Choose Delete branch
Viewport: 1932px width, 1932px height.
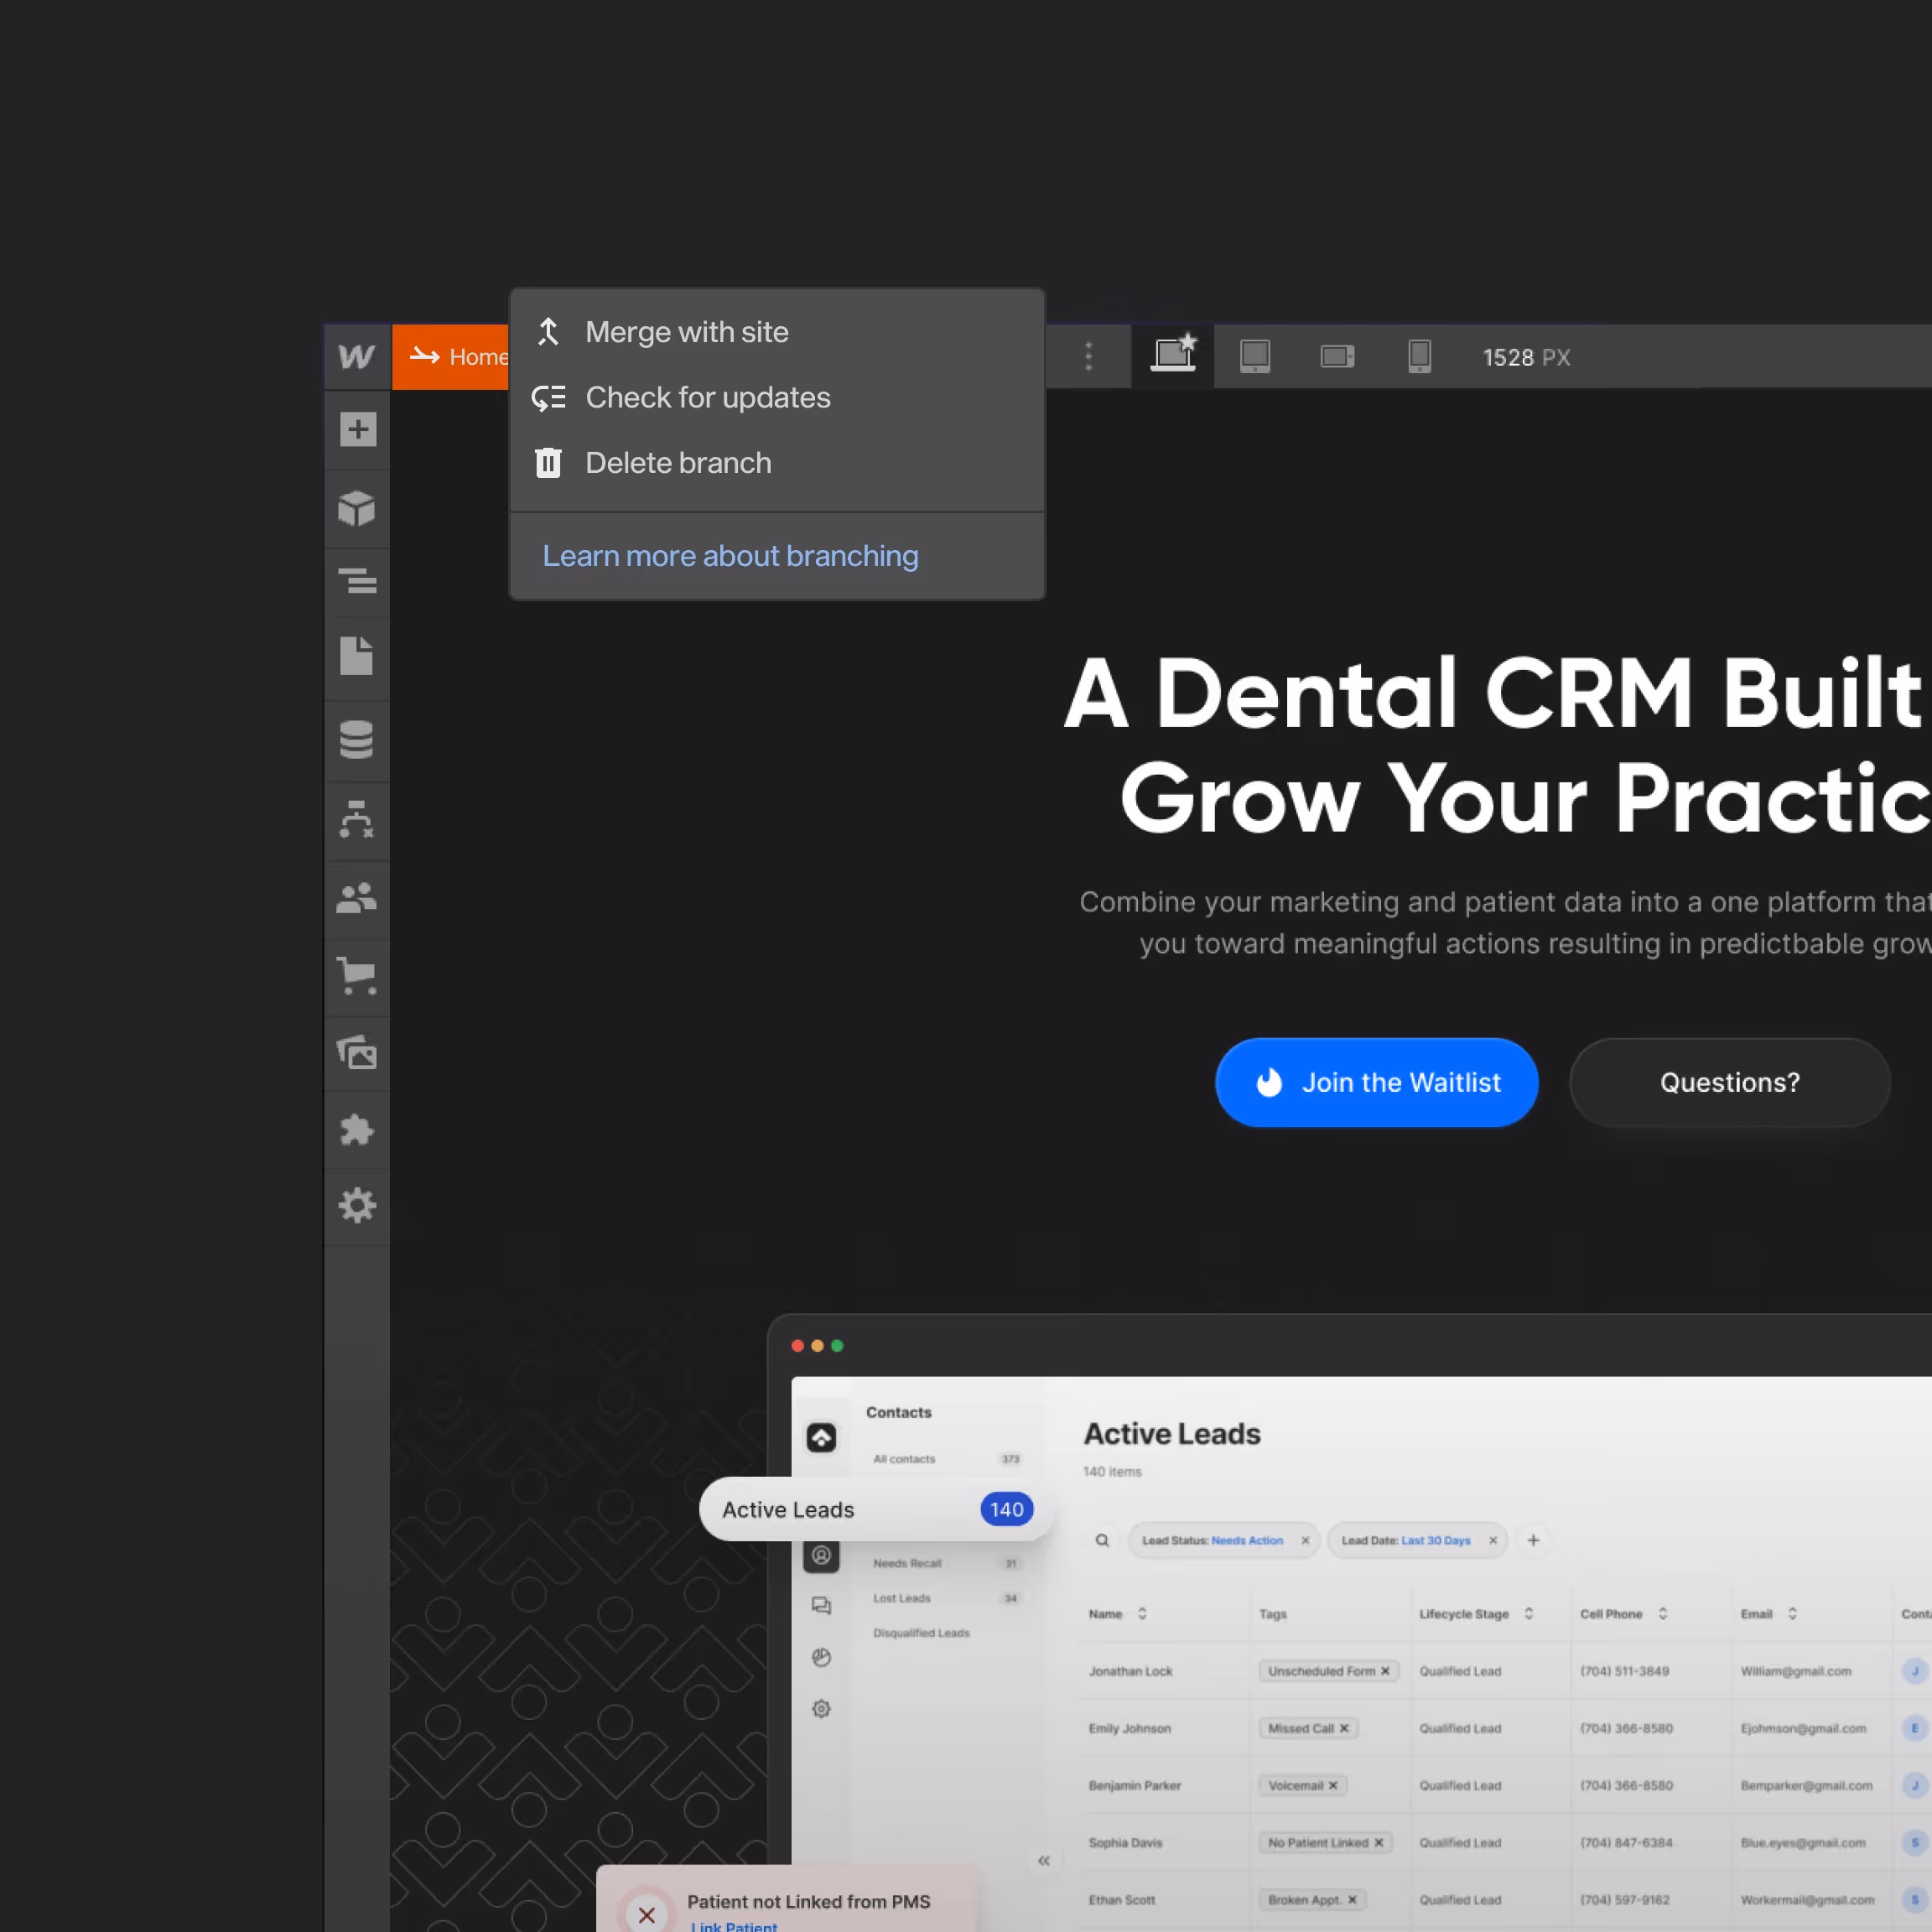click(x=777, y=463)
